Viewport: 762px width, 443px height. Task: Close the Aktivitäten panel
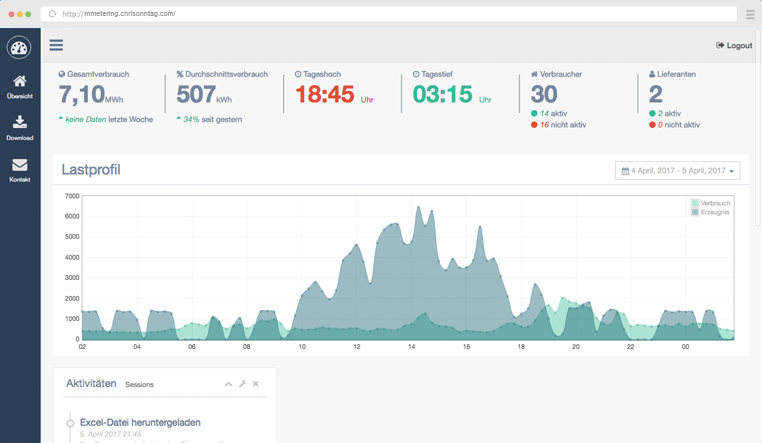pyautogui.click(x=256, y=384)
